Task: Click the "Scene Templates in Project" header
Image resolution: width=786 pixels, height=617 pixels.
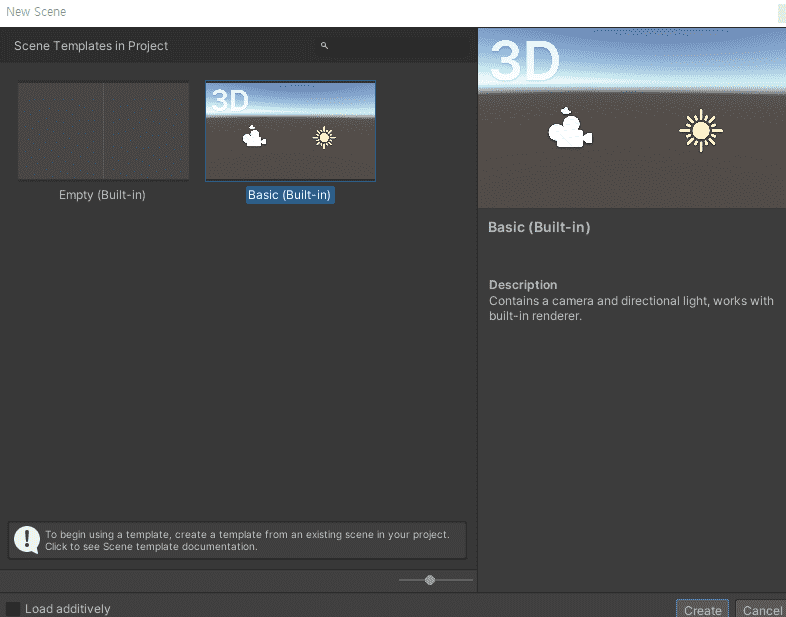Action: tap(91, 46)
